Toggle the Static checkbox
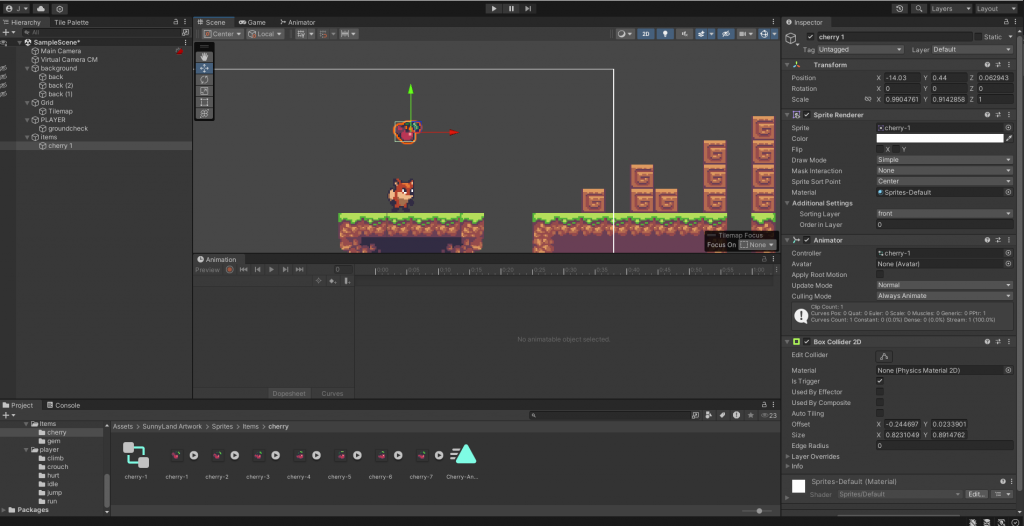The height and width of the screenshot is (526, 1024). pos(978,37)
